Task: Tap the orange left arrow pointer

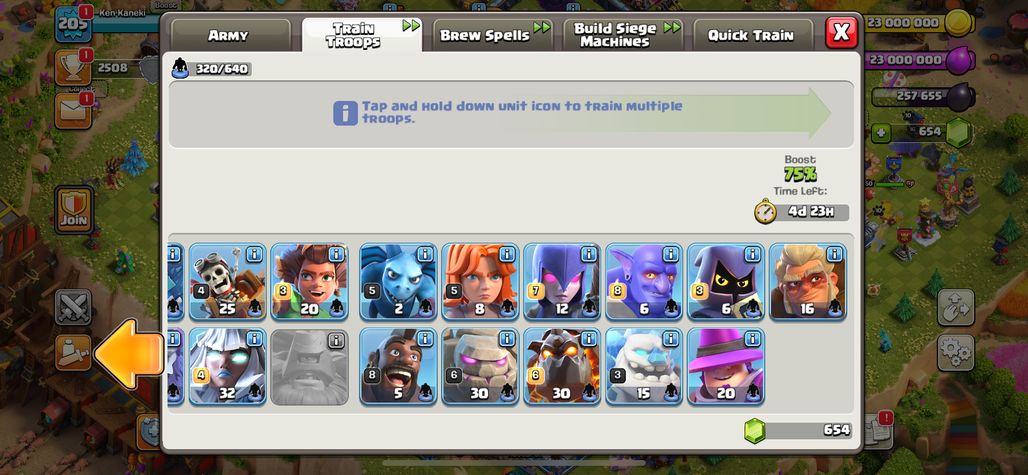Action: tap(129, 354)
